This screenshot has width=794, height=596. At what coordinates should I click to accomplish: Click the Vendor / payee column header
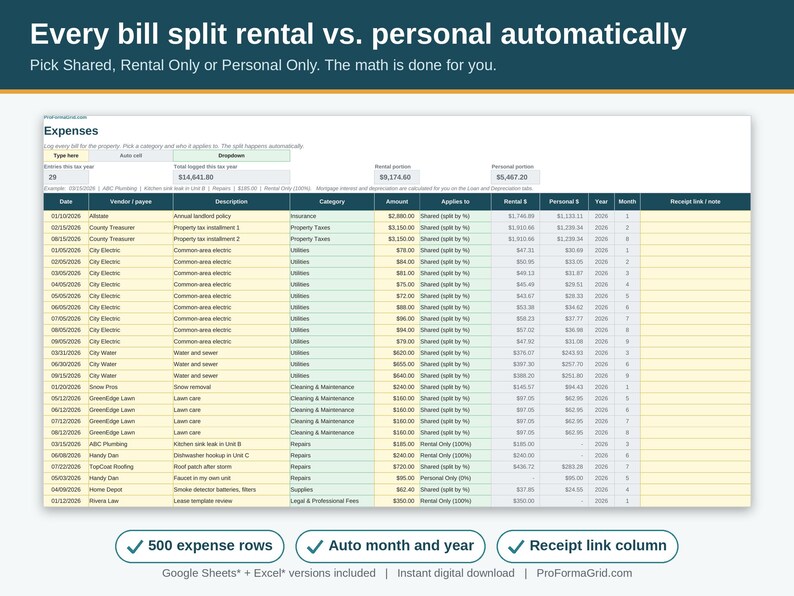tap(131, 202)
